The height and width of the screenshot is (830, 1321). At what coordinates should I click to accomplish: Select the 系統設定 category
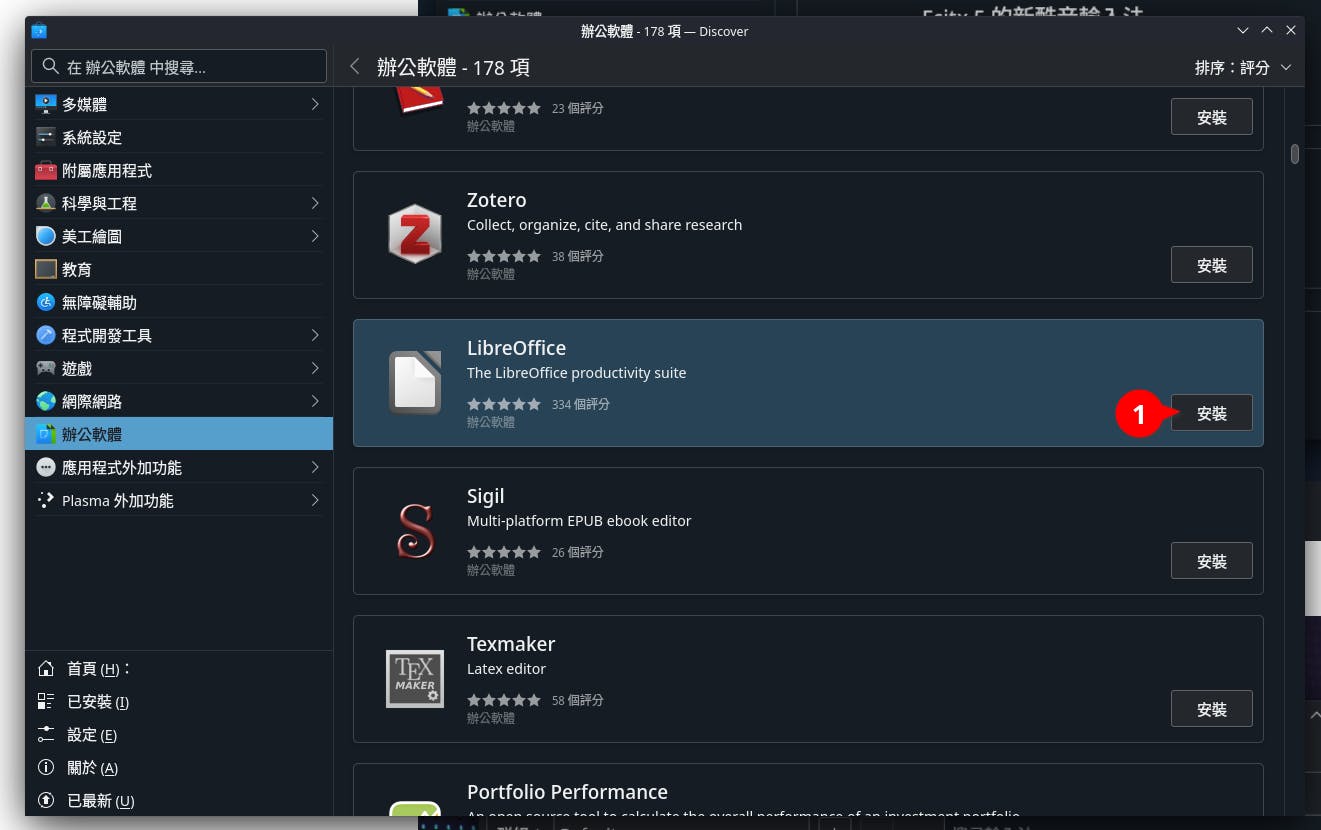[179, 137]
